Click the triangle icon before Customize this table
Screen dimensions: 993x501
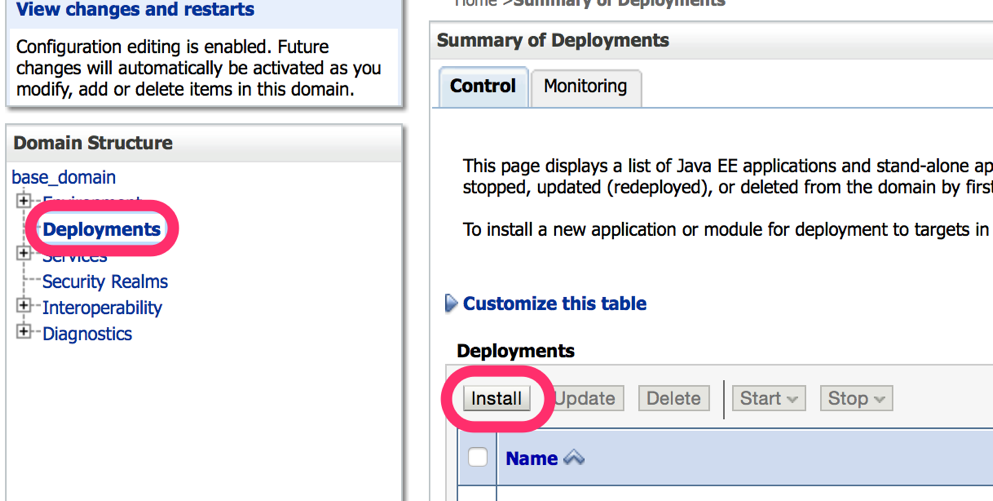point(451,304)
